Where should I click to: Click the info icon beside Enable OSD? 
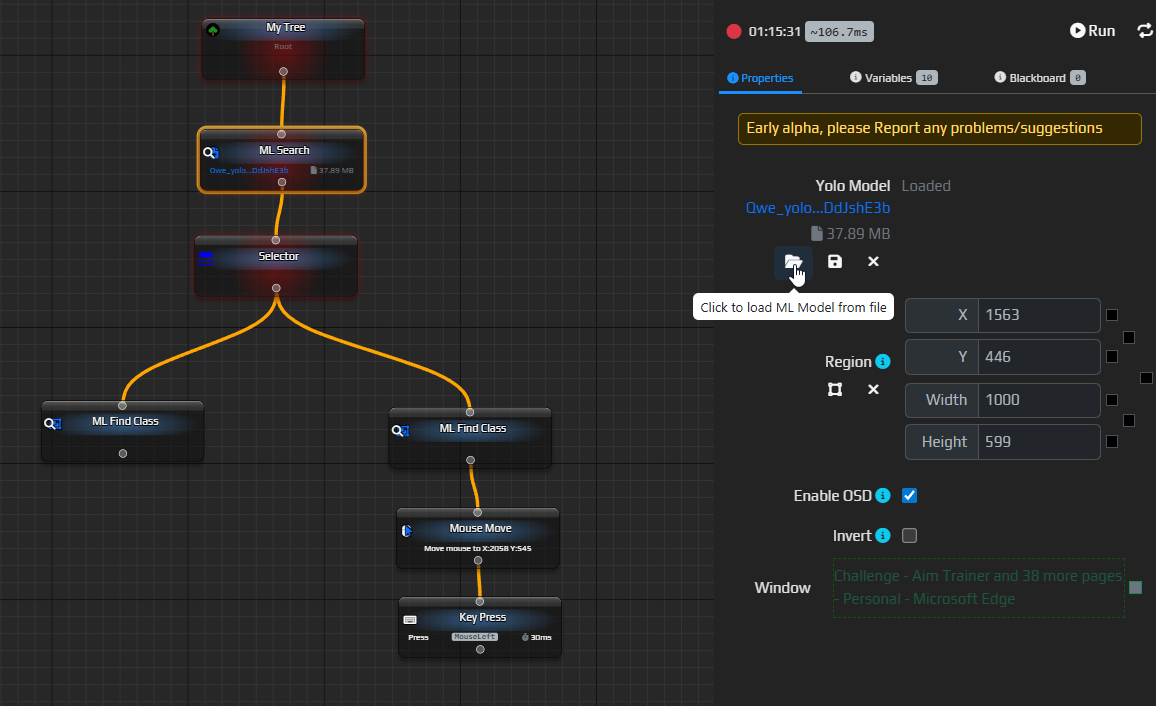[882, 495]
